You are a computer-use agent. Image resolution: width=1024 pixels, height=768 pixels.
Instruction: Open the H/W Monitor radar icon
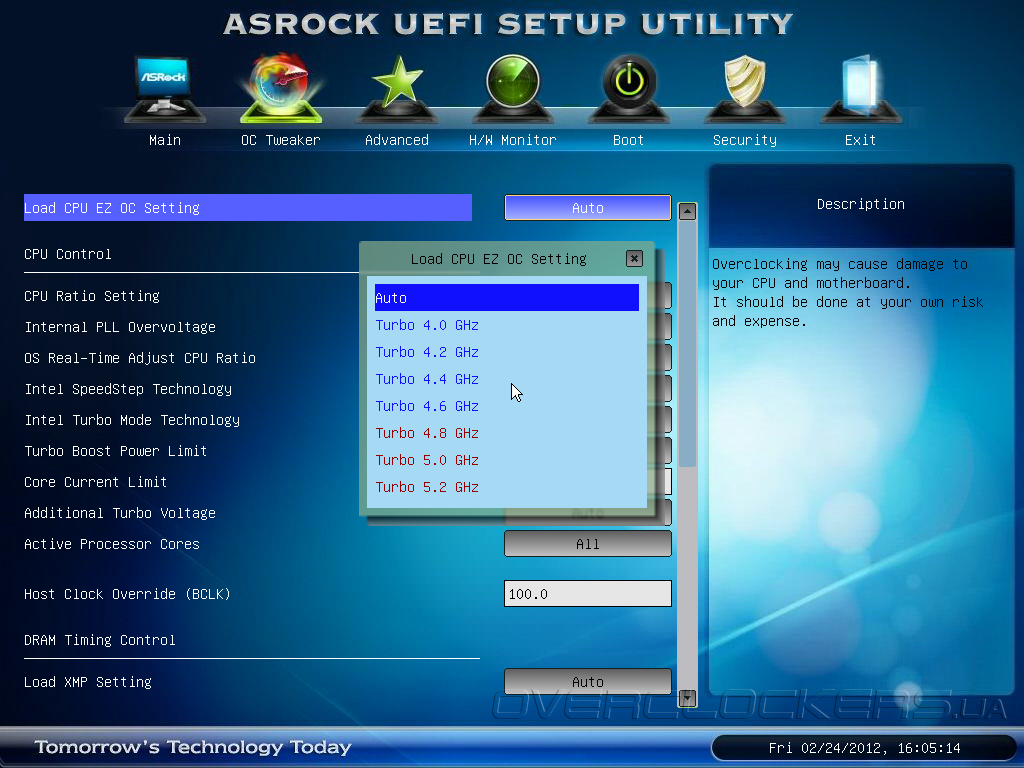click(x=513, y=88)
